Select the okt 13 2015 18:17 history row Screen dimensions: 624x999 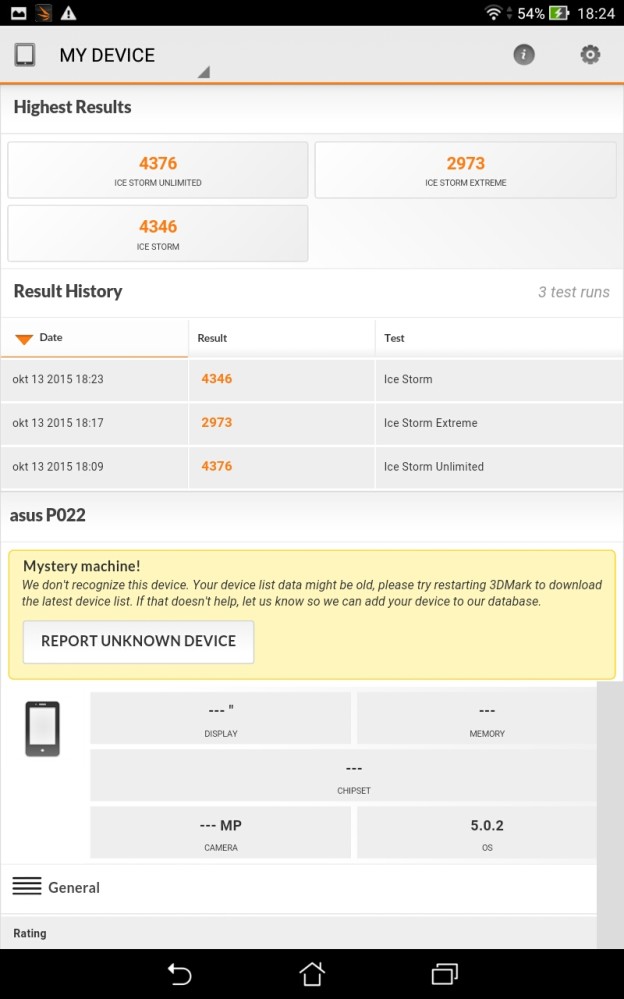312,423
